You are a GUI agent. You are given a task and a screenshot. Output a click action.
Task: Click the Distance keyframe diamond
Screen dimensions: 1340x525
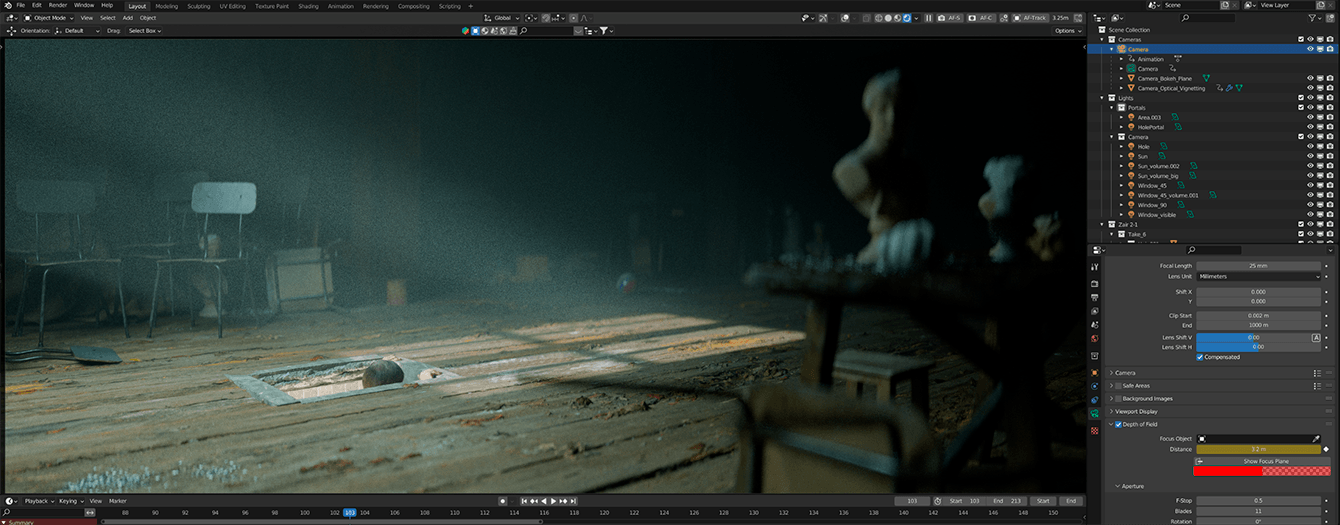point(1327,449)
